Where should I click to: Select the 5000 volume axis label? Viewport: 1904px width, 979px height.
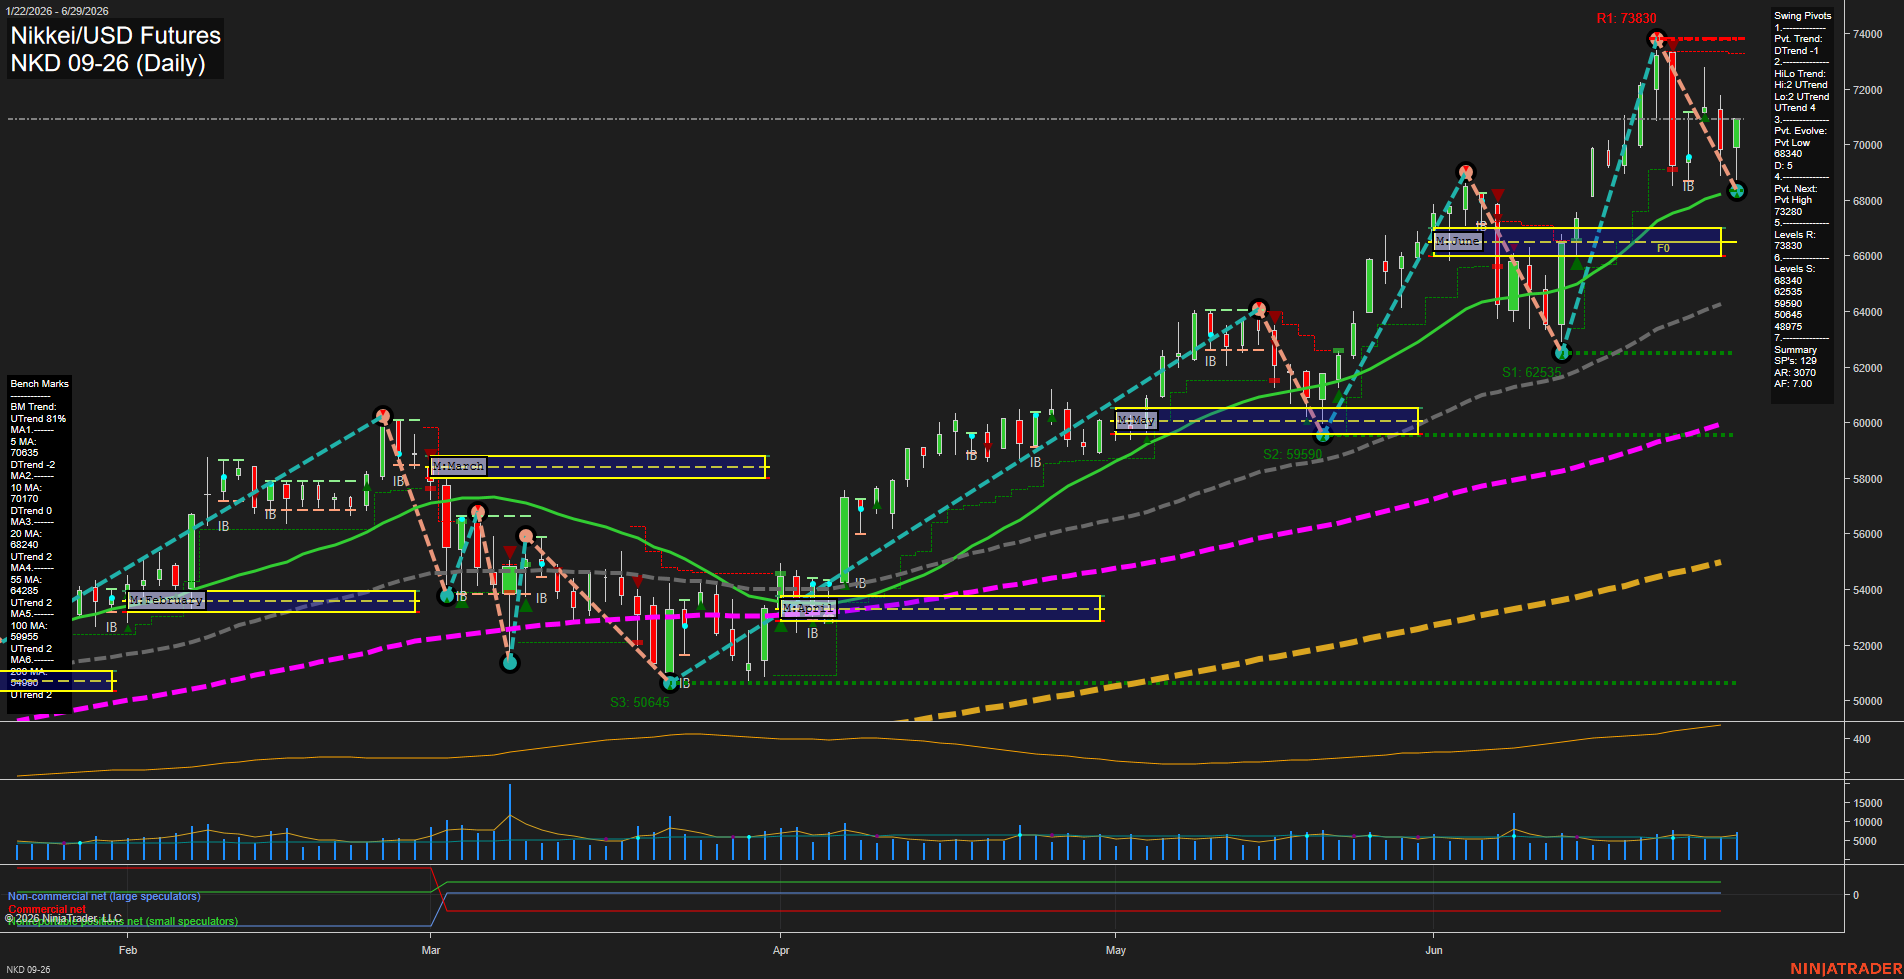[1865, 841]
